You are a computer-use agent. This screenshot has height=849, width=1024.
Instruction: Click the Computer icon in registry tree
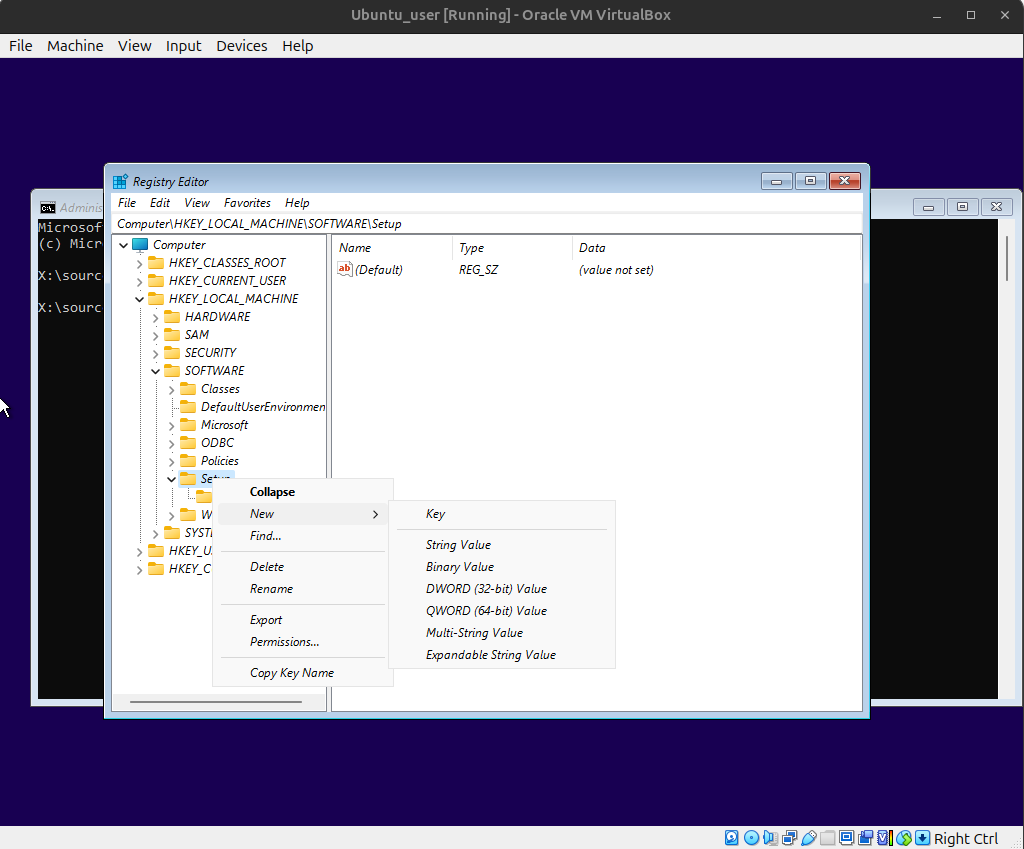(x=140, y=245)
